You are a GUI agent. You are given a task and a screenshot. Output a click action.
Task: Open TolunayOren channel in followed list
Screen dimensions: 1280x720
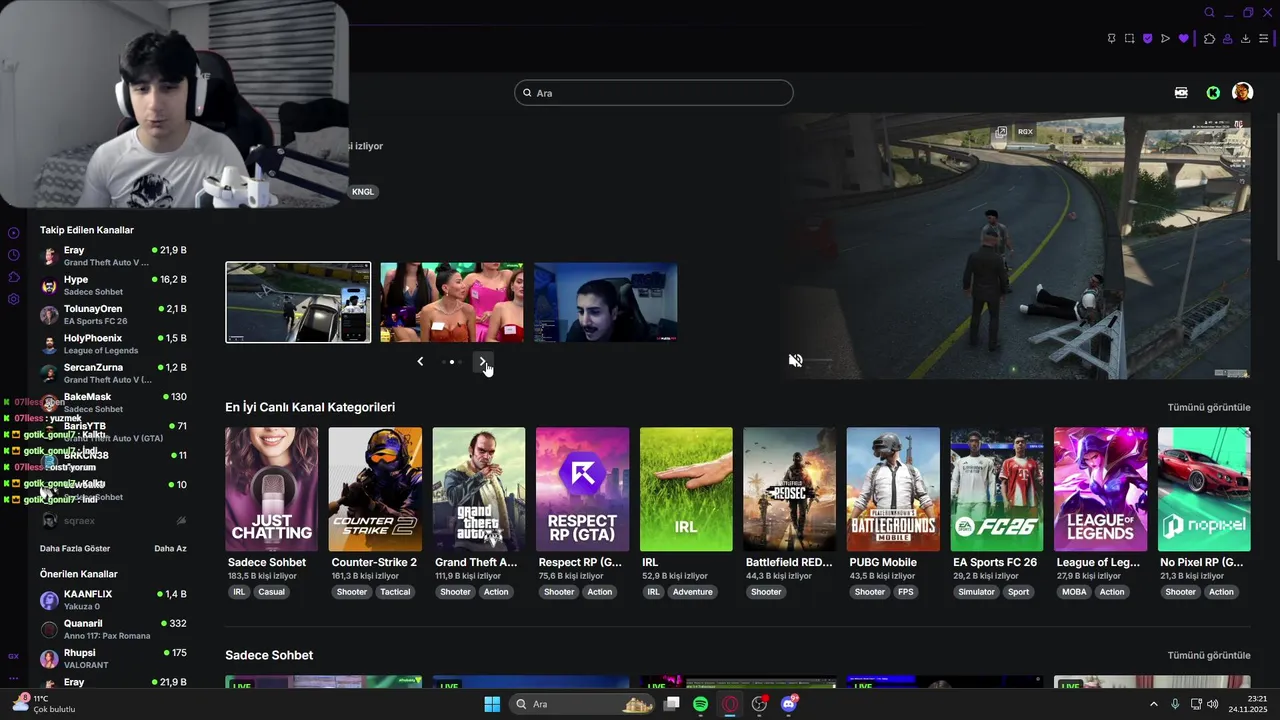[113, 315]
